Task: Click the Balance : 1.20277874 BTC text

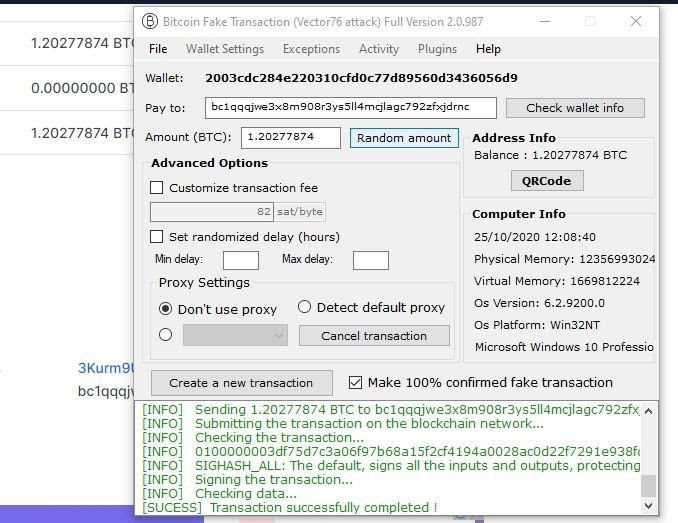Action: coord(550,155)
